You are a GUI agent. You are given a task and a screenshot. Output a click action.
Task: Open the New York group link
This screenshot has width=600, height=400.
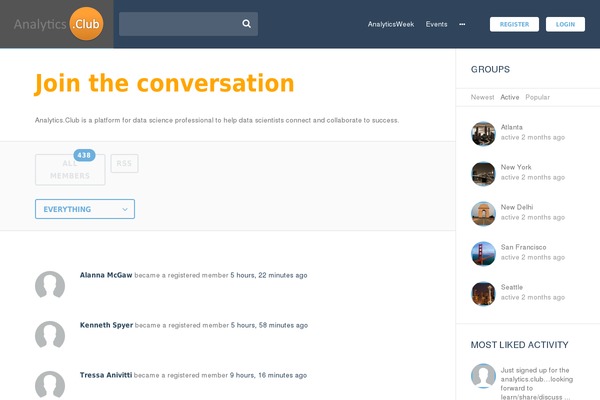click(x=516, y=167)
